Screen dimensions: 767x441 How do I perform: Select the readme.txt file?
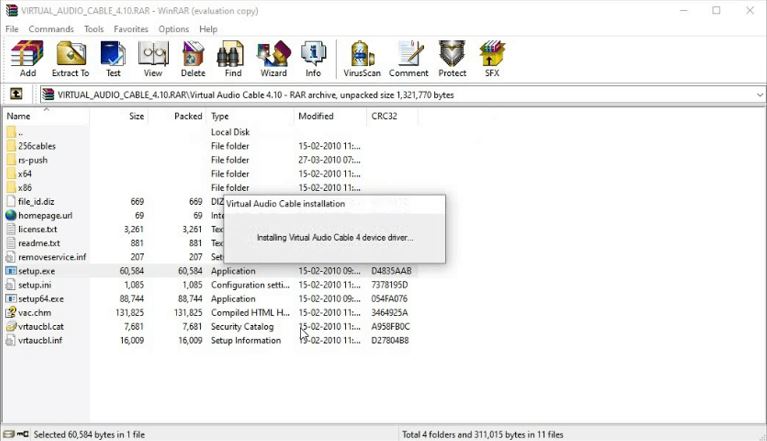(39, 243)
